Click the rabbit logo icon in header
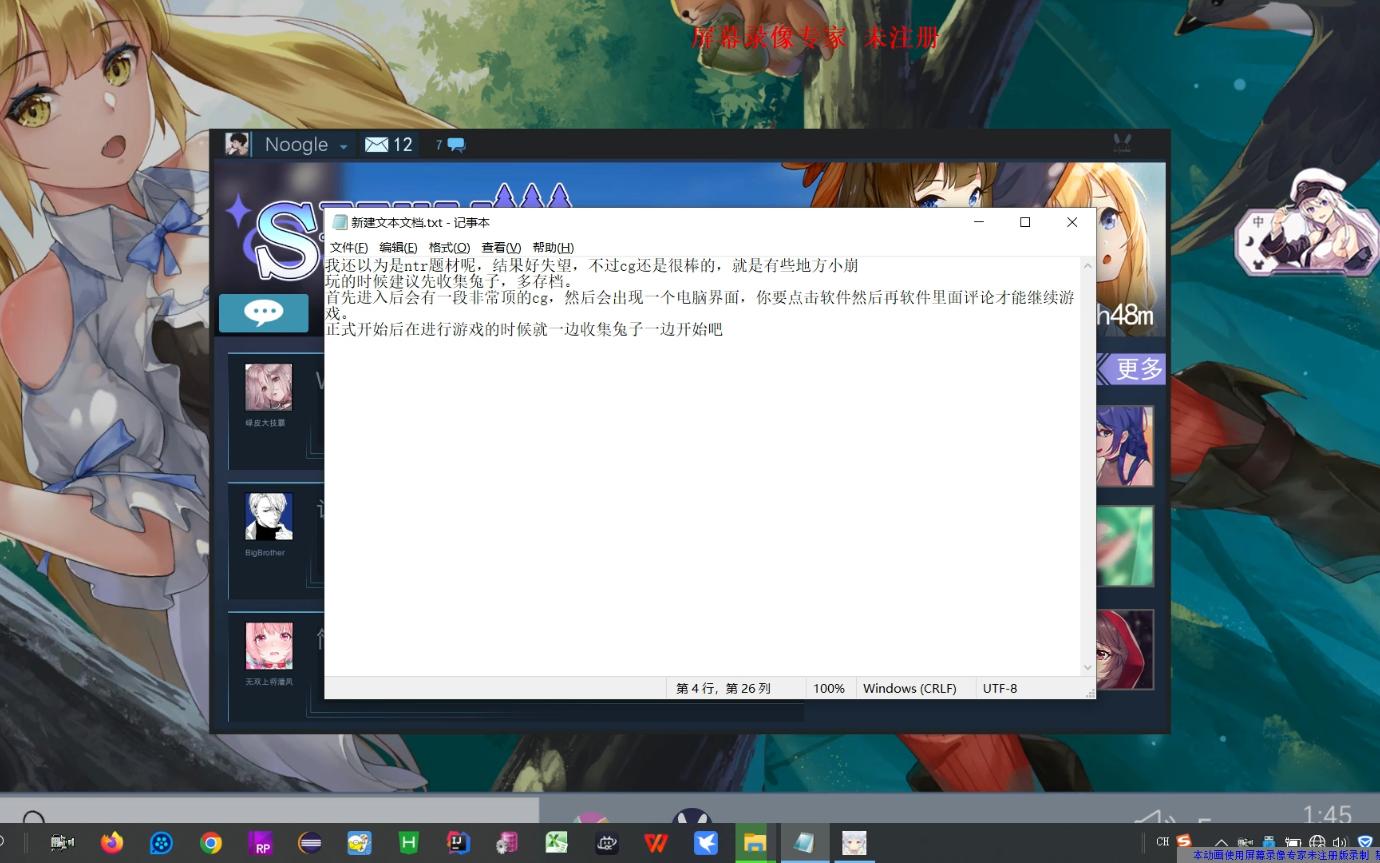Image resolution: width=1380 pixels, height=863 pixels. tap(1123, 143)
